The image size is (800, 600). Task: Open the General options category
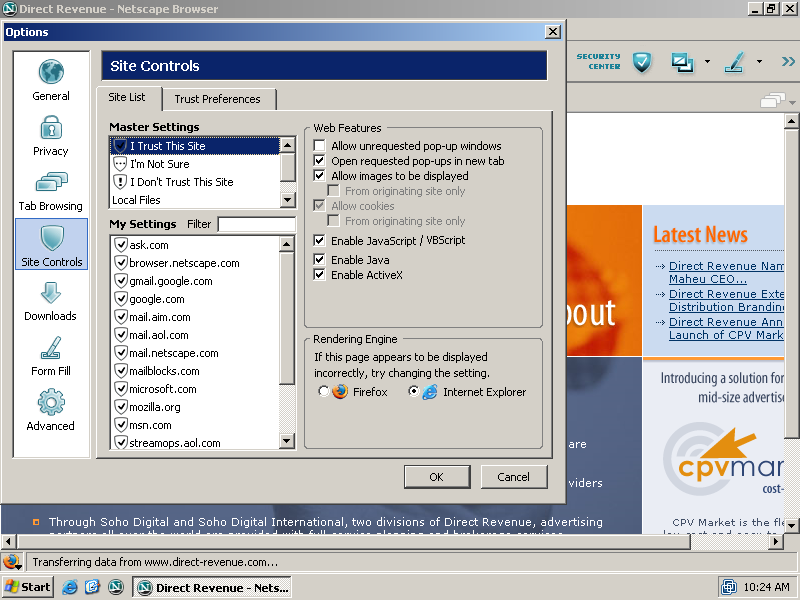(51, 81)
